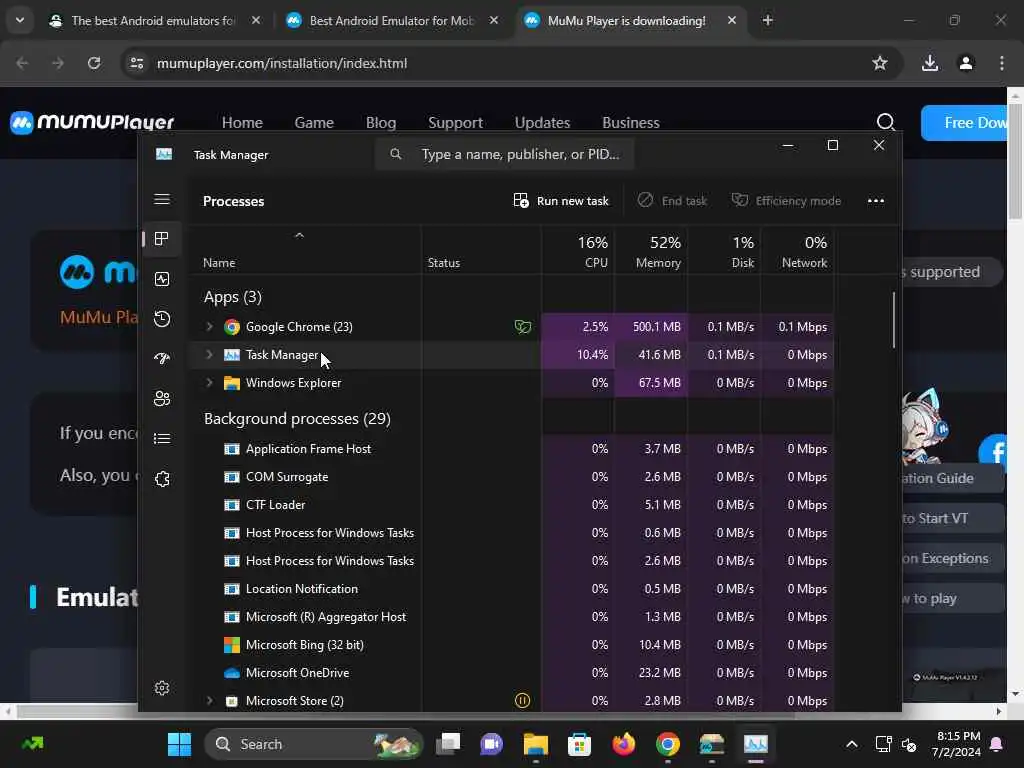Click the Task Manager search box
The width and height of the screenshot is (1024, 768).
click(x=504, y=155)
